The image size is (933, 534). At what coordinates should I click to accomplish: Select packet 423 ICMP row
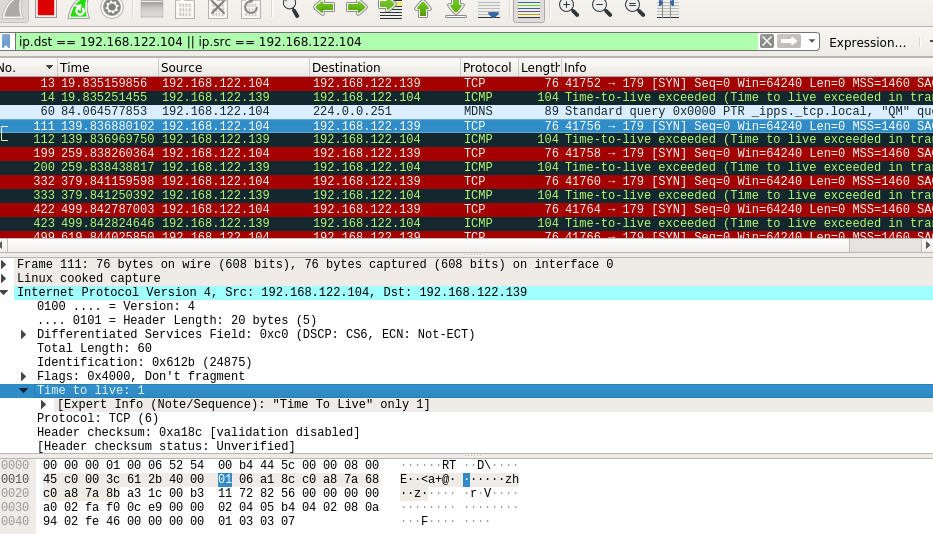pos(466,223)
